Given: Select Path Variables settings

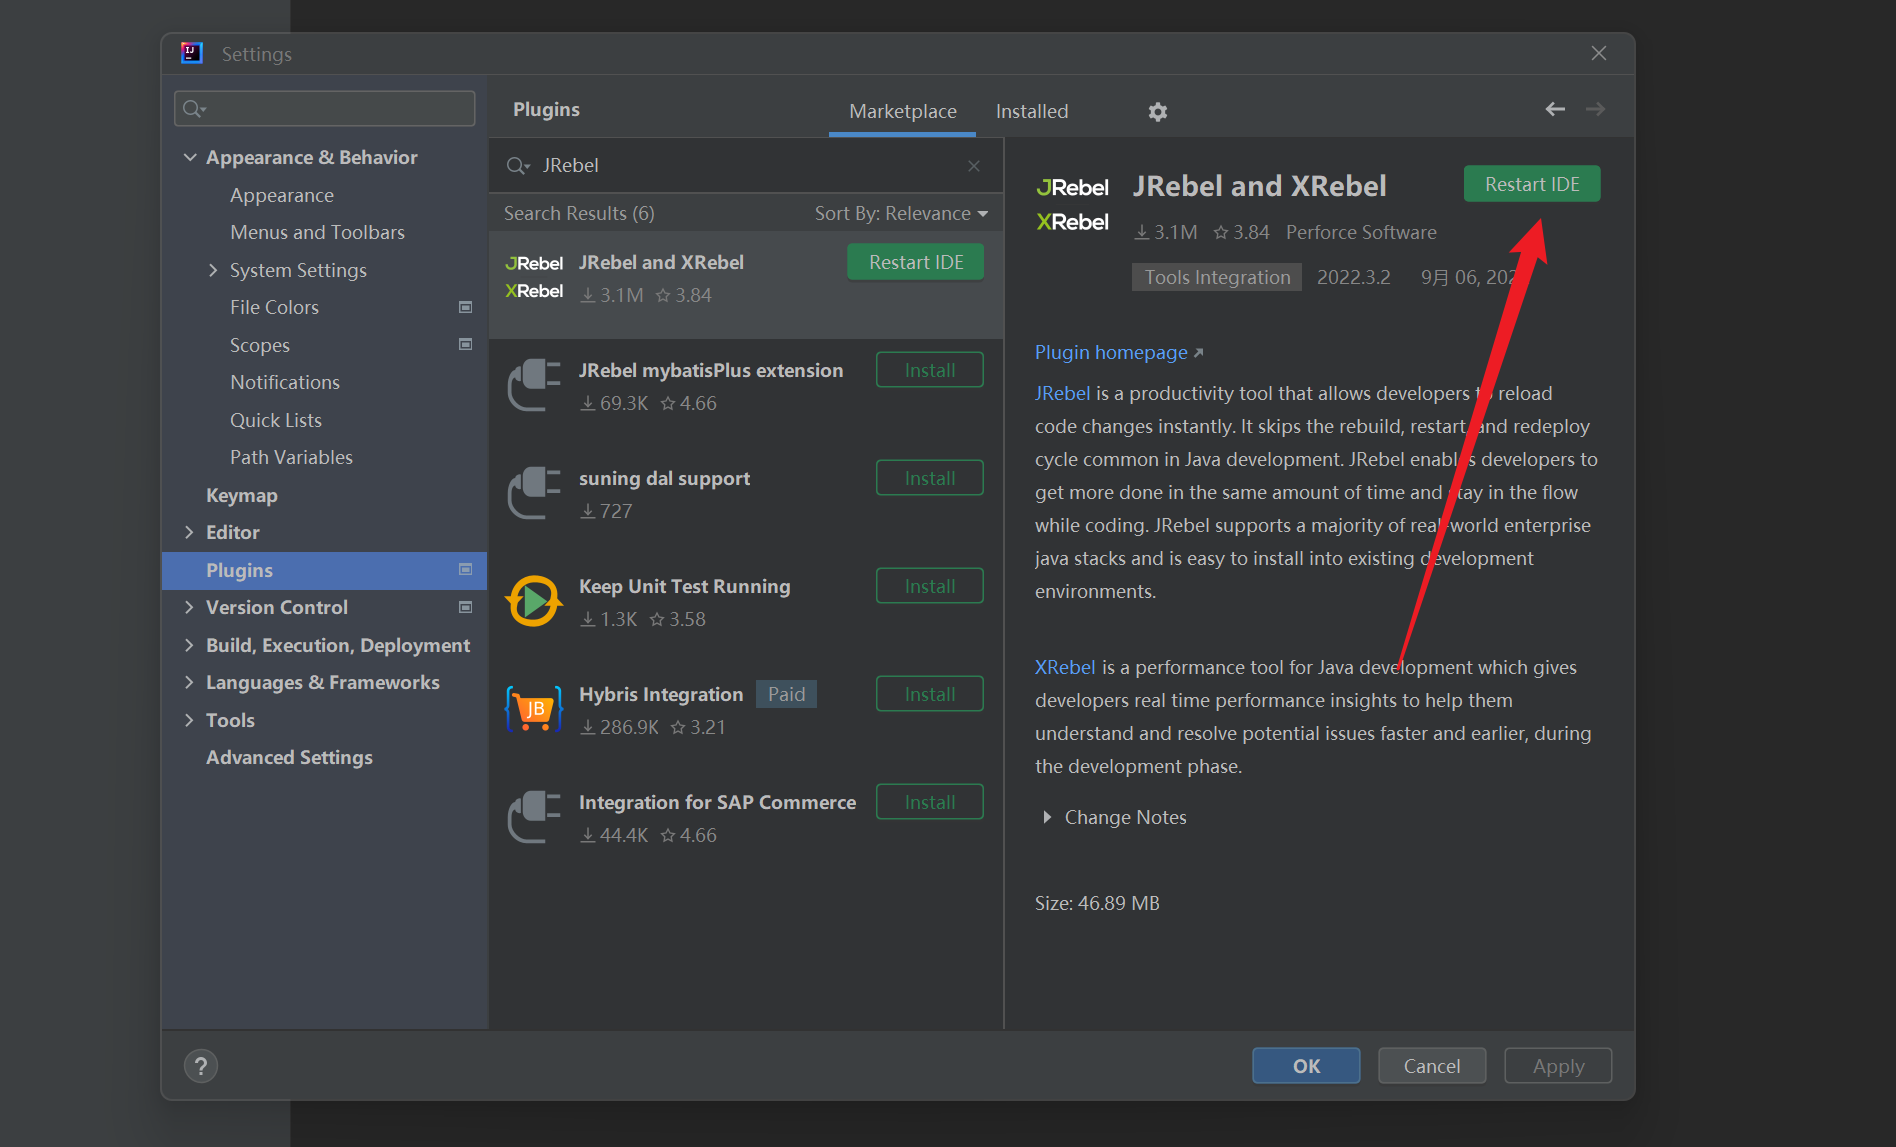Looking at the screenshot, I should click(291, 457).
